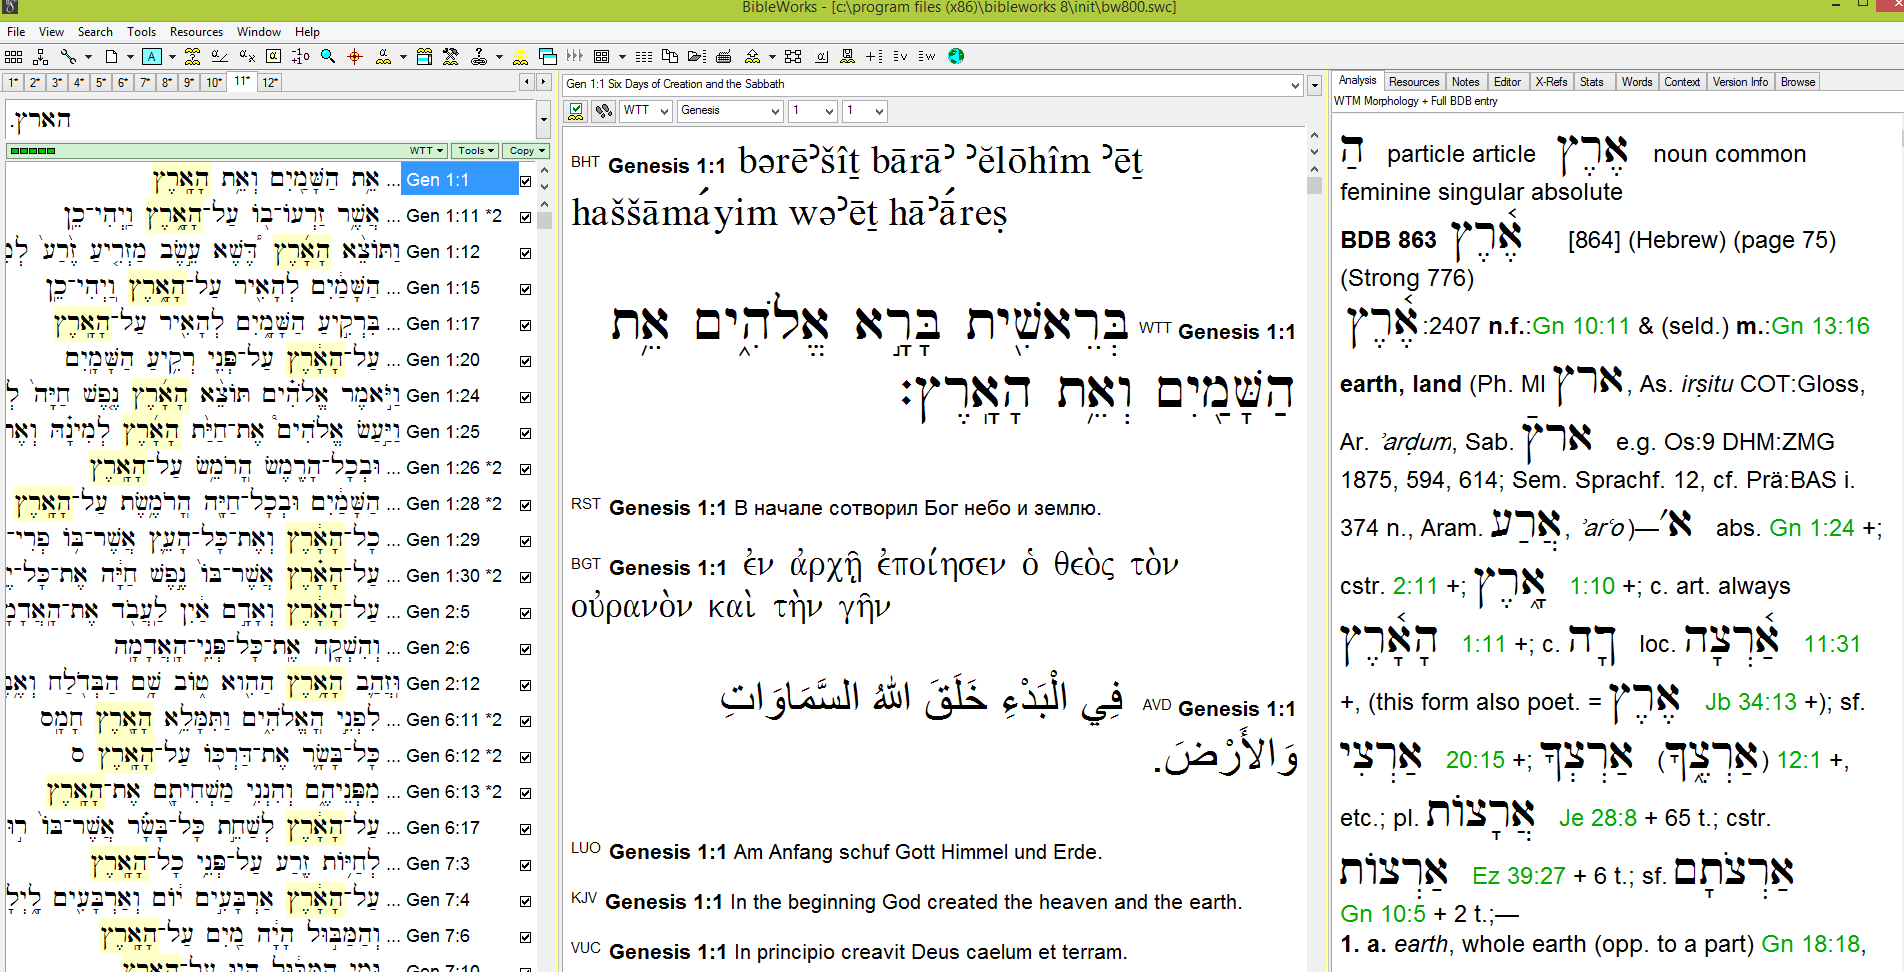Open the WTT version dropdown
This screenshot has width=1904, height=972.
point(645,111)
